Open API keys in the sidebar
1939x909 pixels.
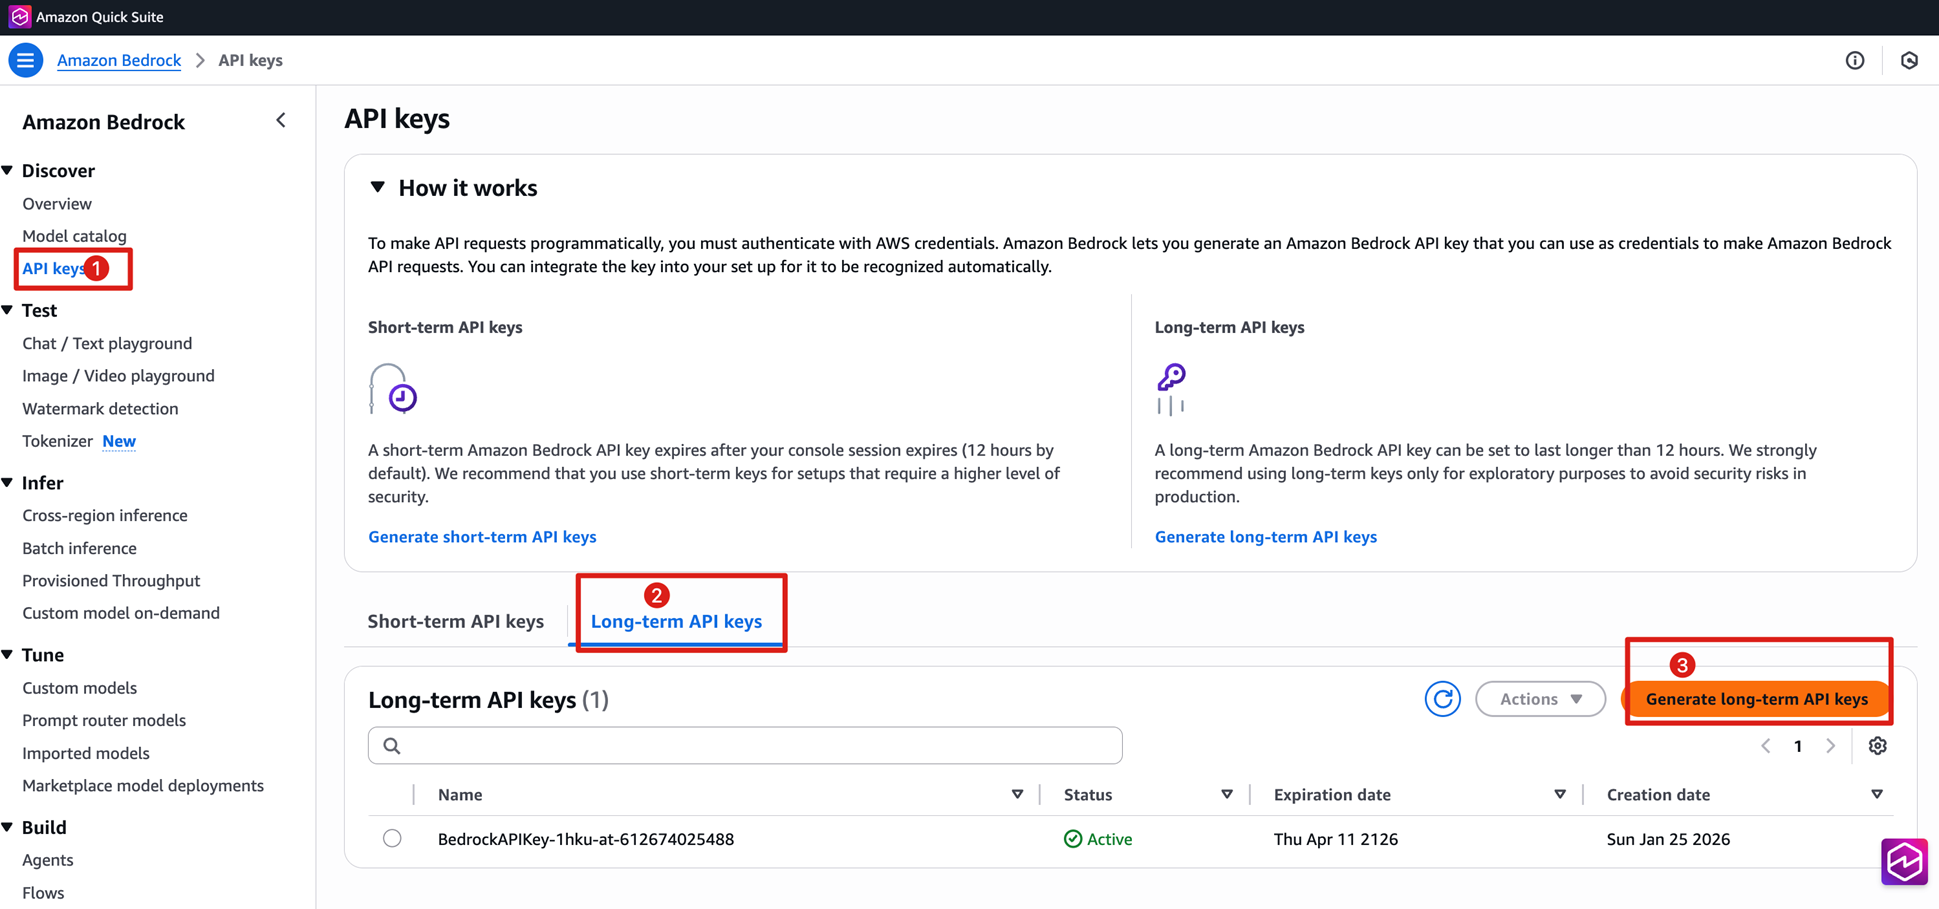(x=54, y=268)
